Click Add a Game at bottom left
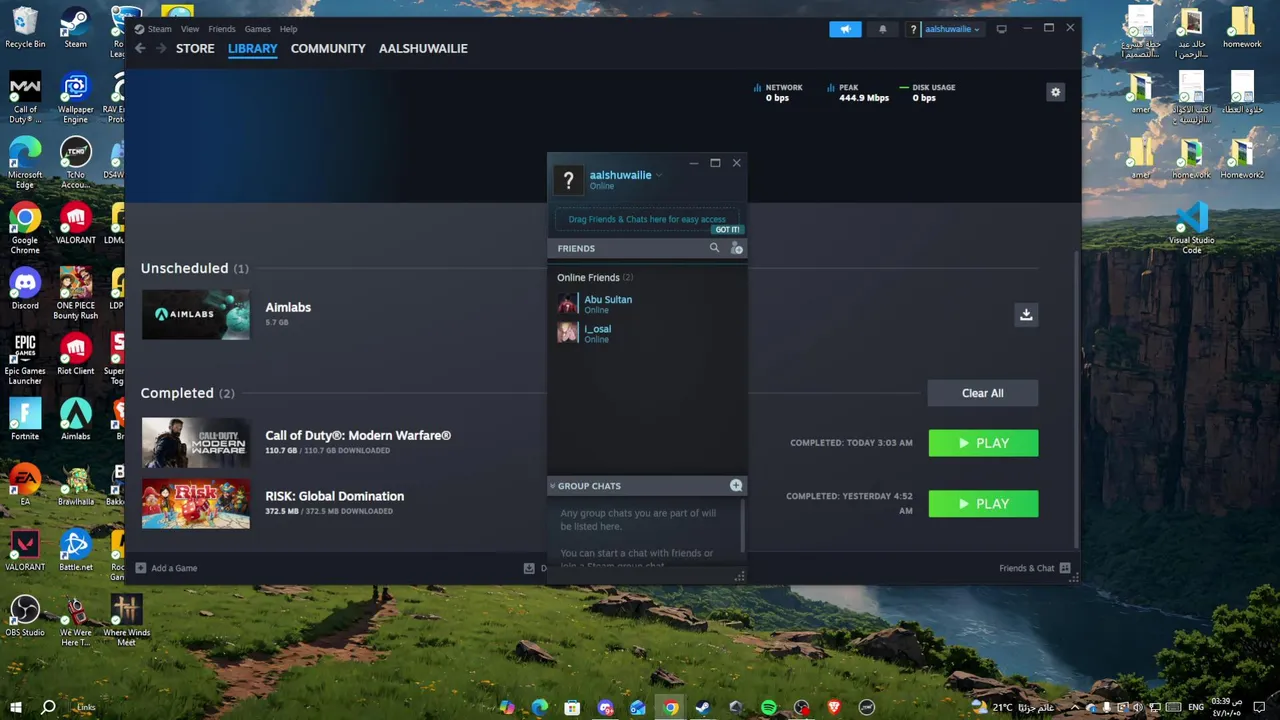The height and width of the screenshot is (720, 1280). (x=167, y=568)
